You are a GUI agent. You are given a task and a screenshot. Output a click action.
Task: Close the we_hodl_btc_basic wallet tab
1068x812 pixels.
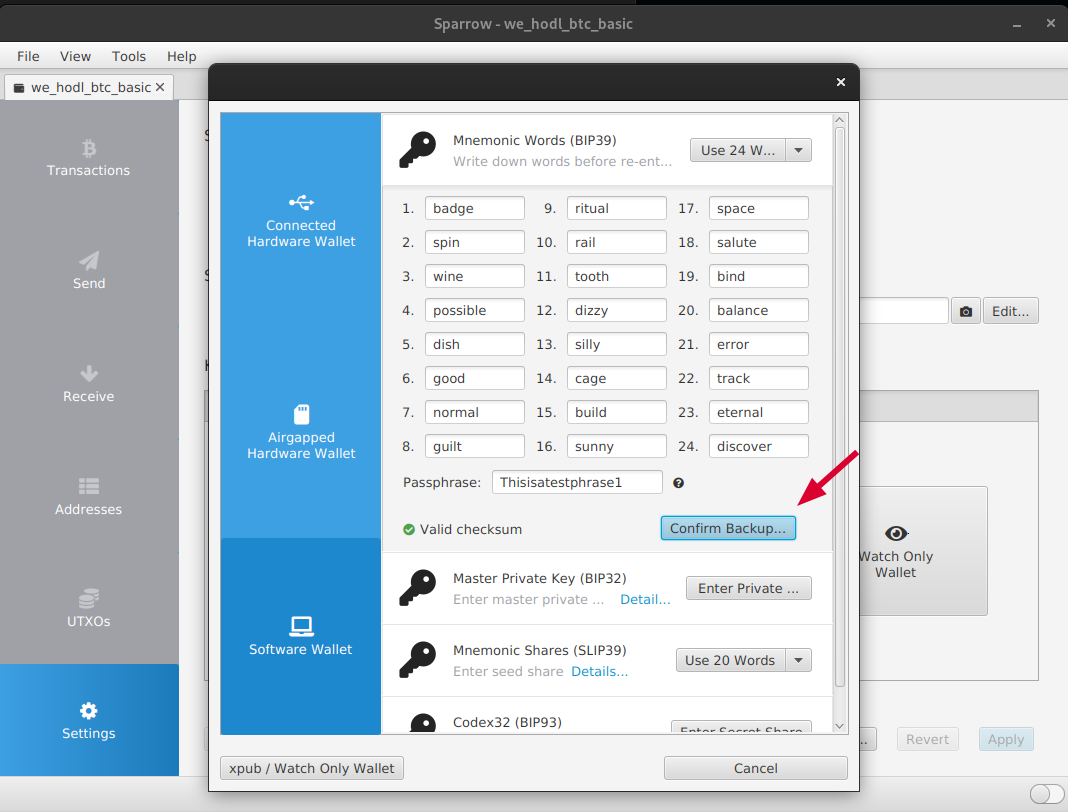(x=160, y=87)
